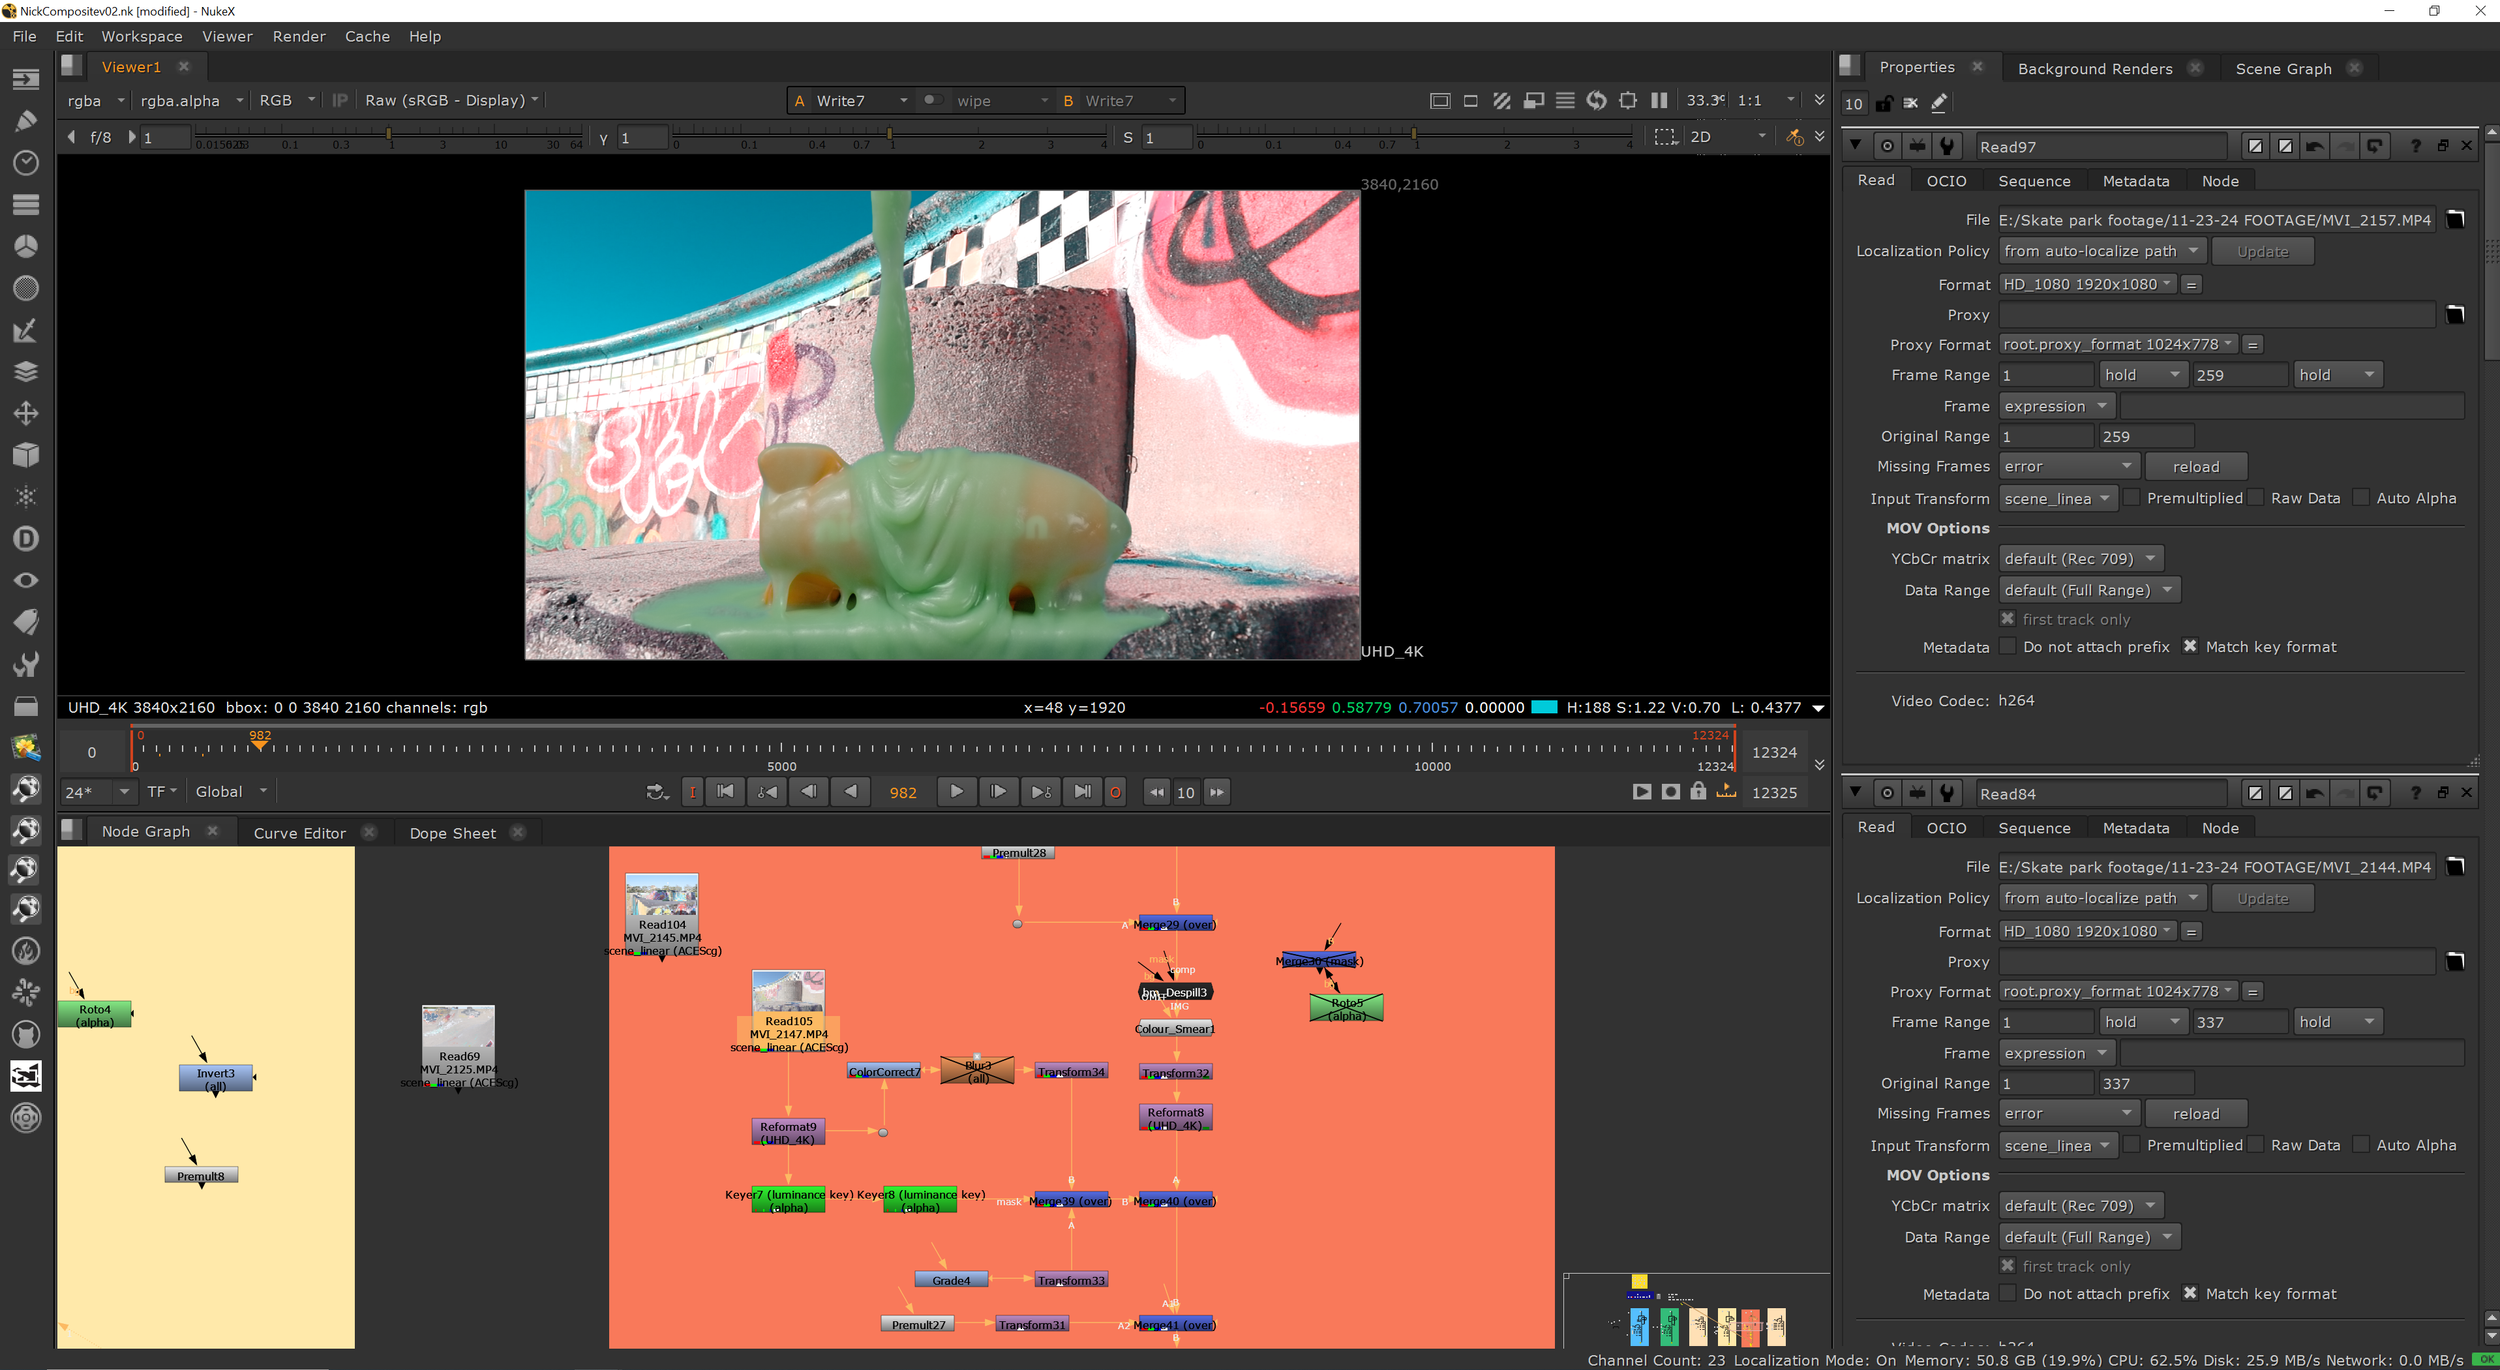
Task: Switch to the Curve Editor tab
Action: coord(299,832)
